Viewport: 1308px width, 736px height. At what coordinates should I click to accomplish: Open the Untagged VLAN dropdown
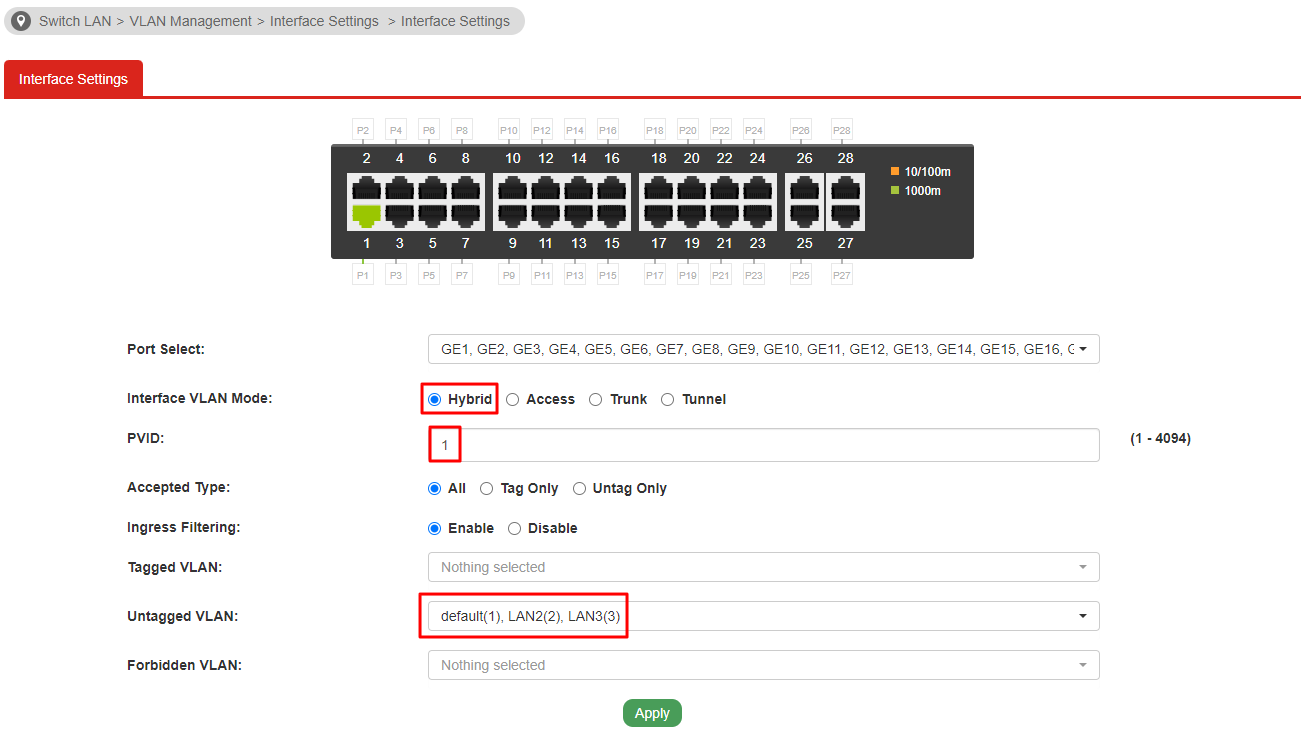click(763, 616)
